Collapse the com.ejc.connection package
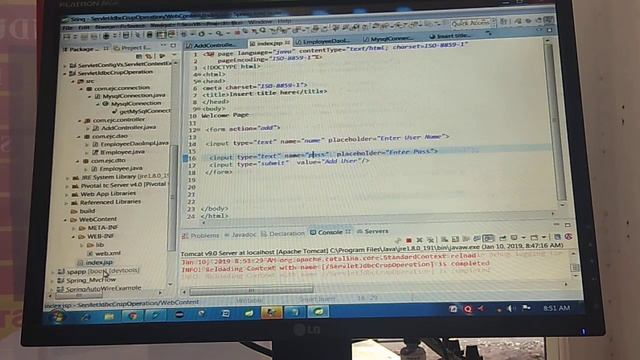640x360 pixels. point(81,89)
